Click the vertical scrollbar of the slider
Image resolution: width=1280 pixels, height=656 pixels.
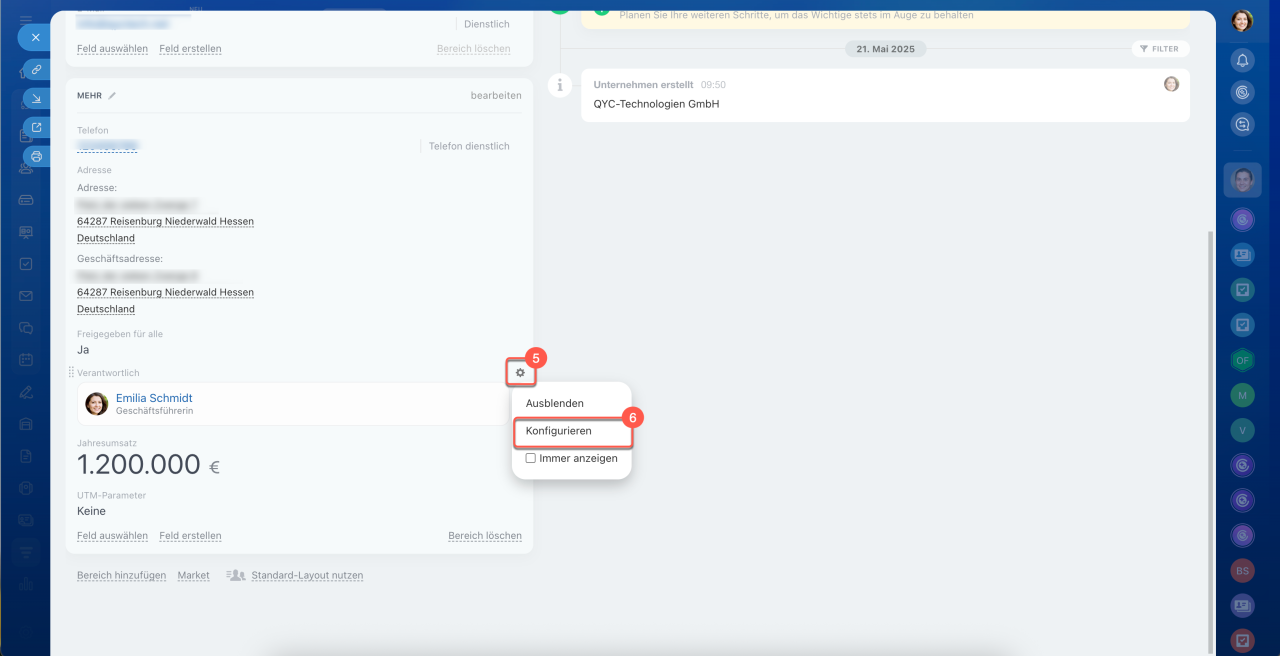tap(1209, 440)
